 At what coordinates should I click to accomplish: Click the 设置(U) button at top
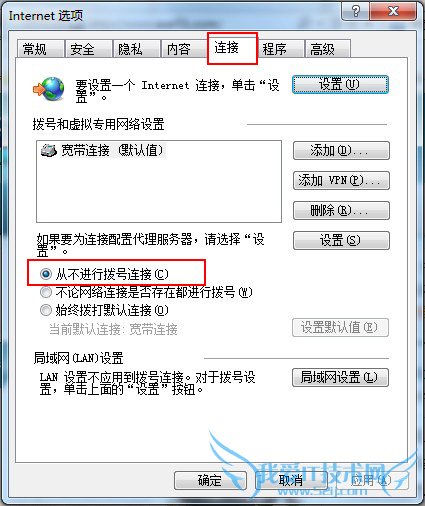tap(340, 84)
